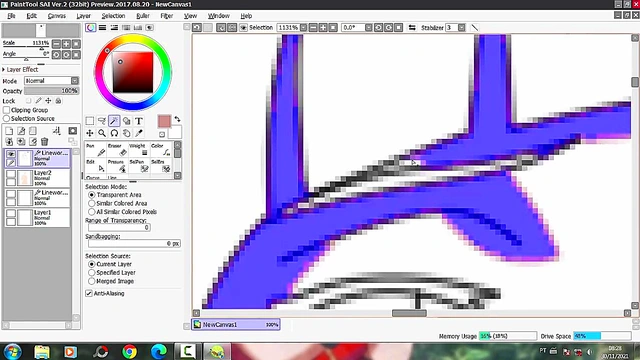This screenshot has width=640, height=360.
Task: Open the Selection menu
Action: coord(113,16)
